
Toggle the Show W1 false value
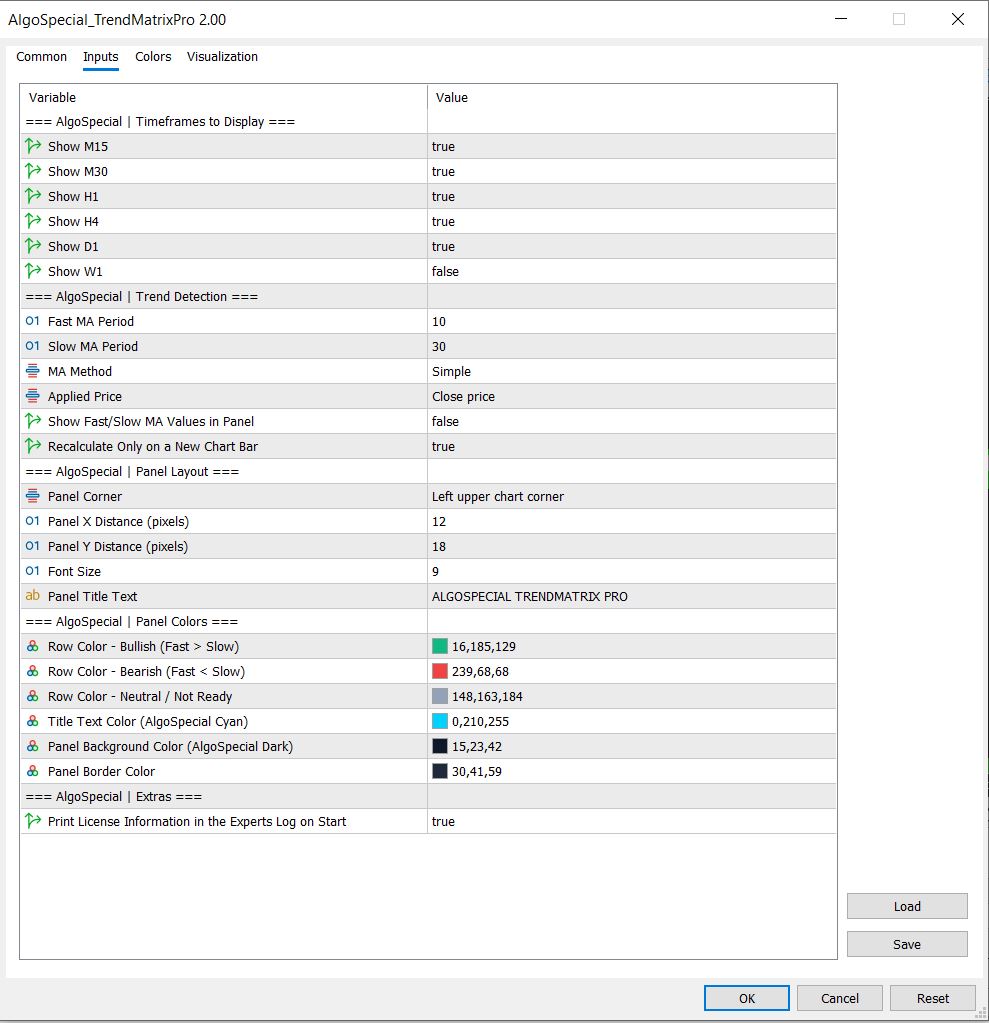(631, 271)
